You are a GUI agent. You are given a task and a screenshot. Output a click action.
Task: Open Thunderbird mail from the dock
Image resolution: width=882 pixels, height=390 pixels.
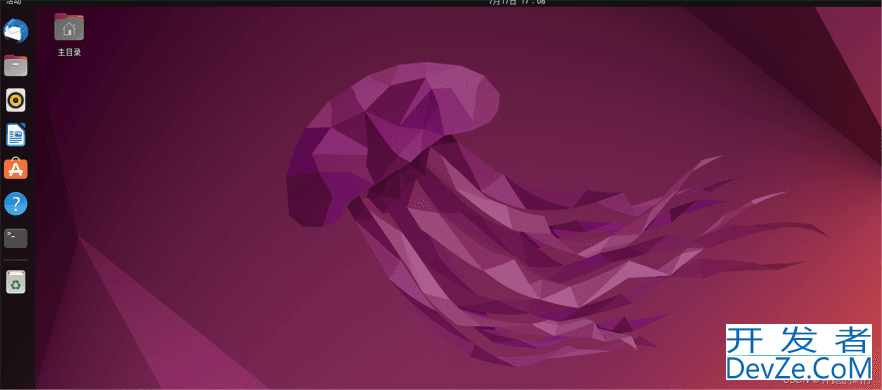tap(16, 31)
